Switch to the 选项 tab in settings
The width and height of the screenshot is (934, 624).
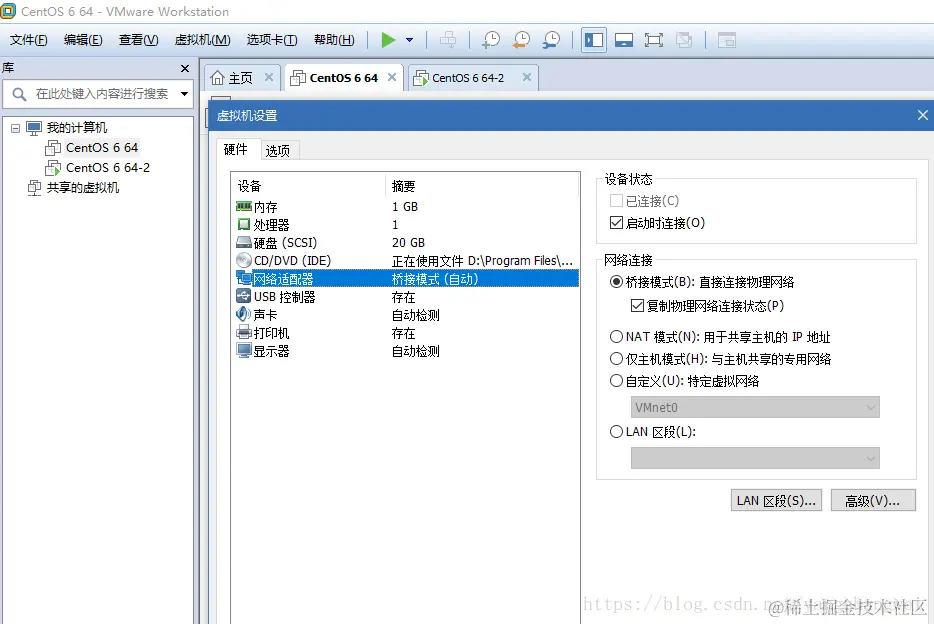tap(278, 151)
